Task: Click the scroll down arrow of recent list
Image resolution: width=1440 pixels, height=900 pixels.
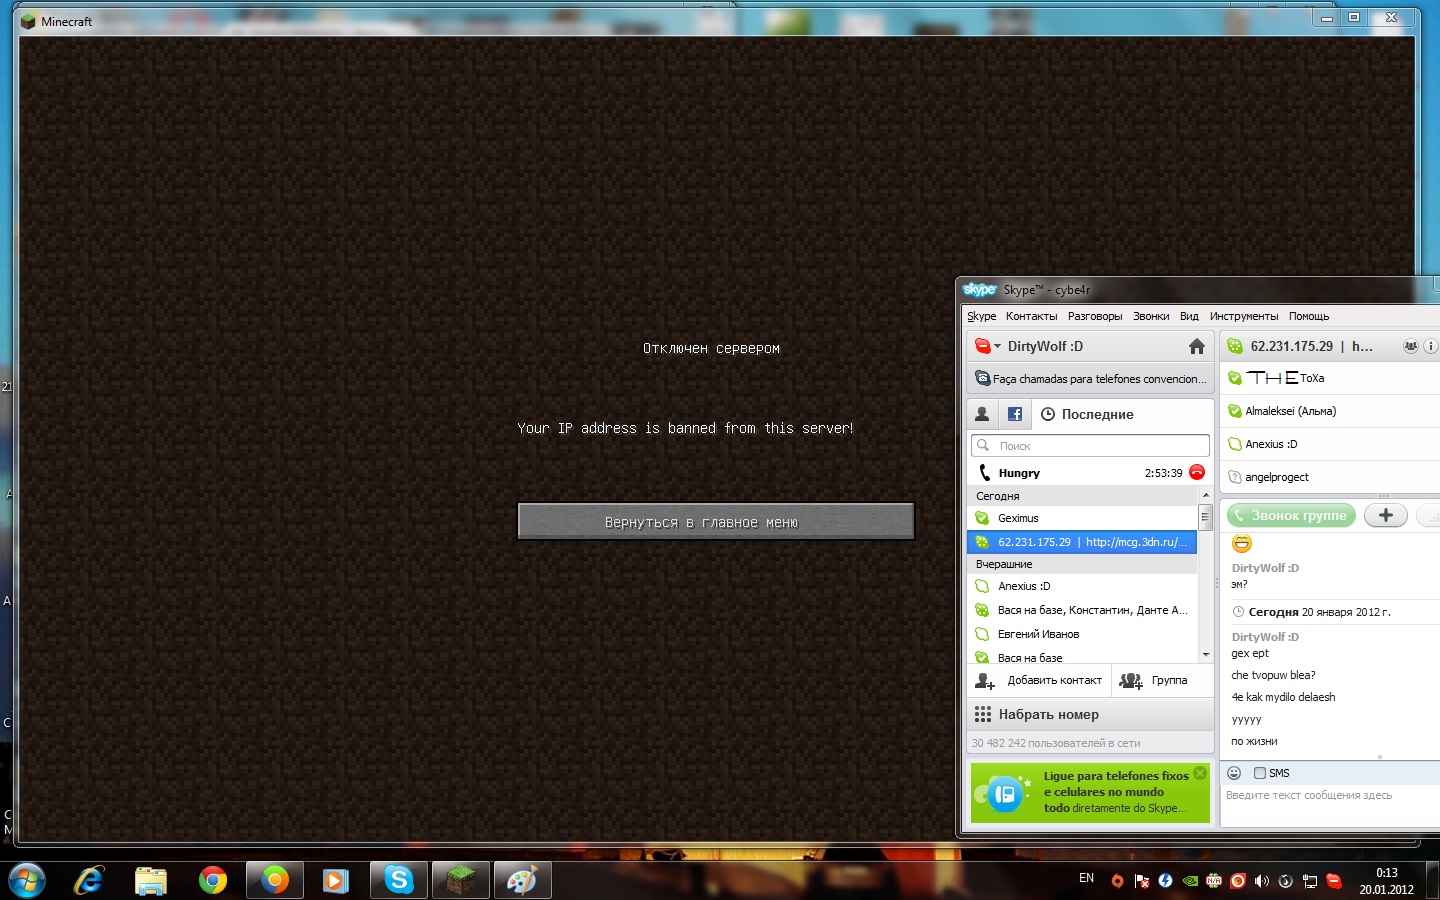Action: click(x=1205, y=654)
